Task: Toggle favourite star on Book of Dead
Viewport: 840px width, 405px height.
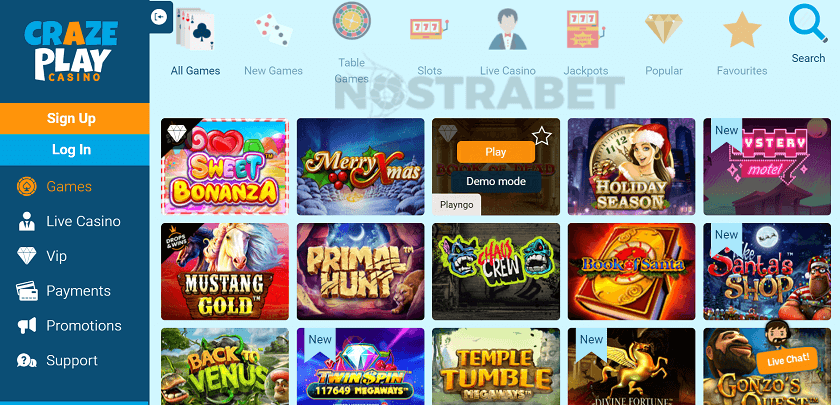Action: (x=542, y=136)
